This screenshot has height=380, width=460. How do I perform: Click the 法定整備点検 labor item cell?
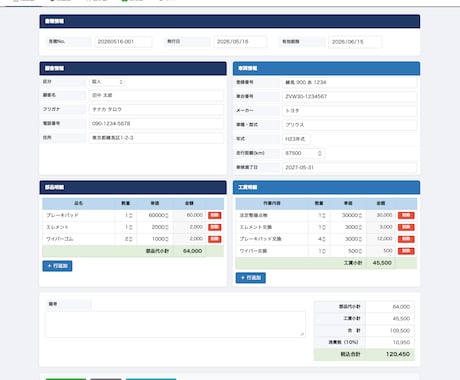272,215
